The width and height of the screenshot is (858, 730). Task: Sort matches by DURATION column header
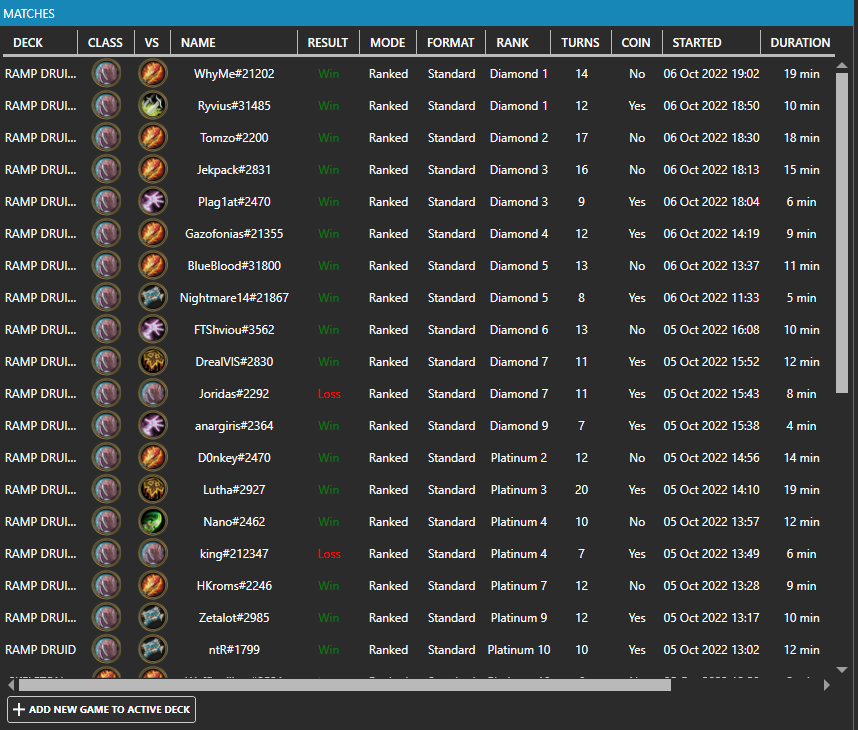tap(800, 43)
